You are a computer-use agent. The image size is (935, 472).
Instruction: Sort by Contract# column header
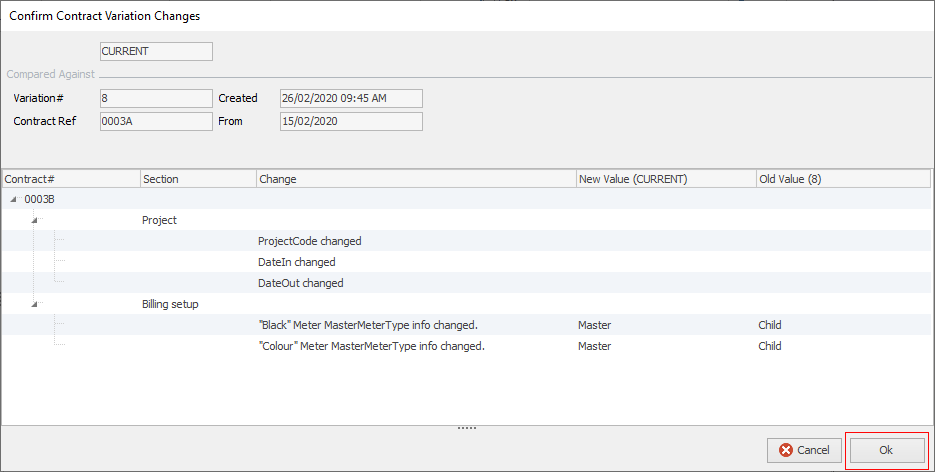pos(70,179)
